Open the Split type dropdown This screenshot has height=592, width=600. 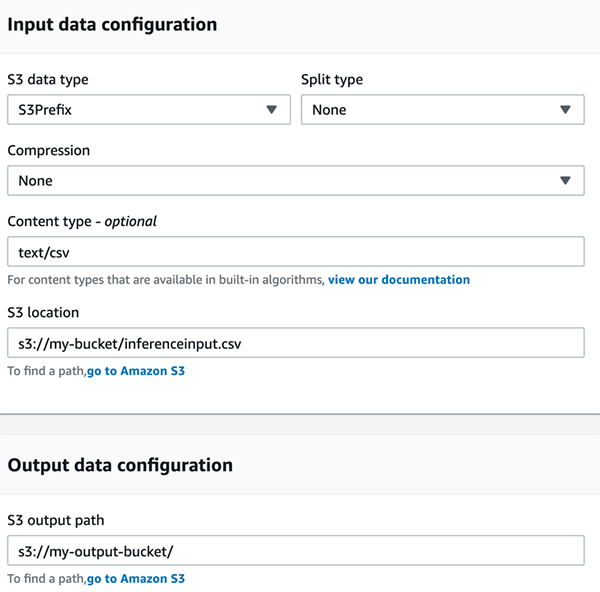point(443,110)
